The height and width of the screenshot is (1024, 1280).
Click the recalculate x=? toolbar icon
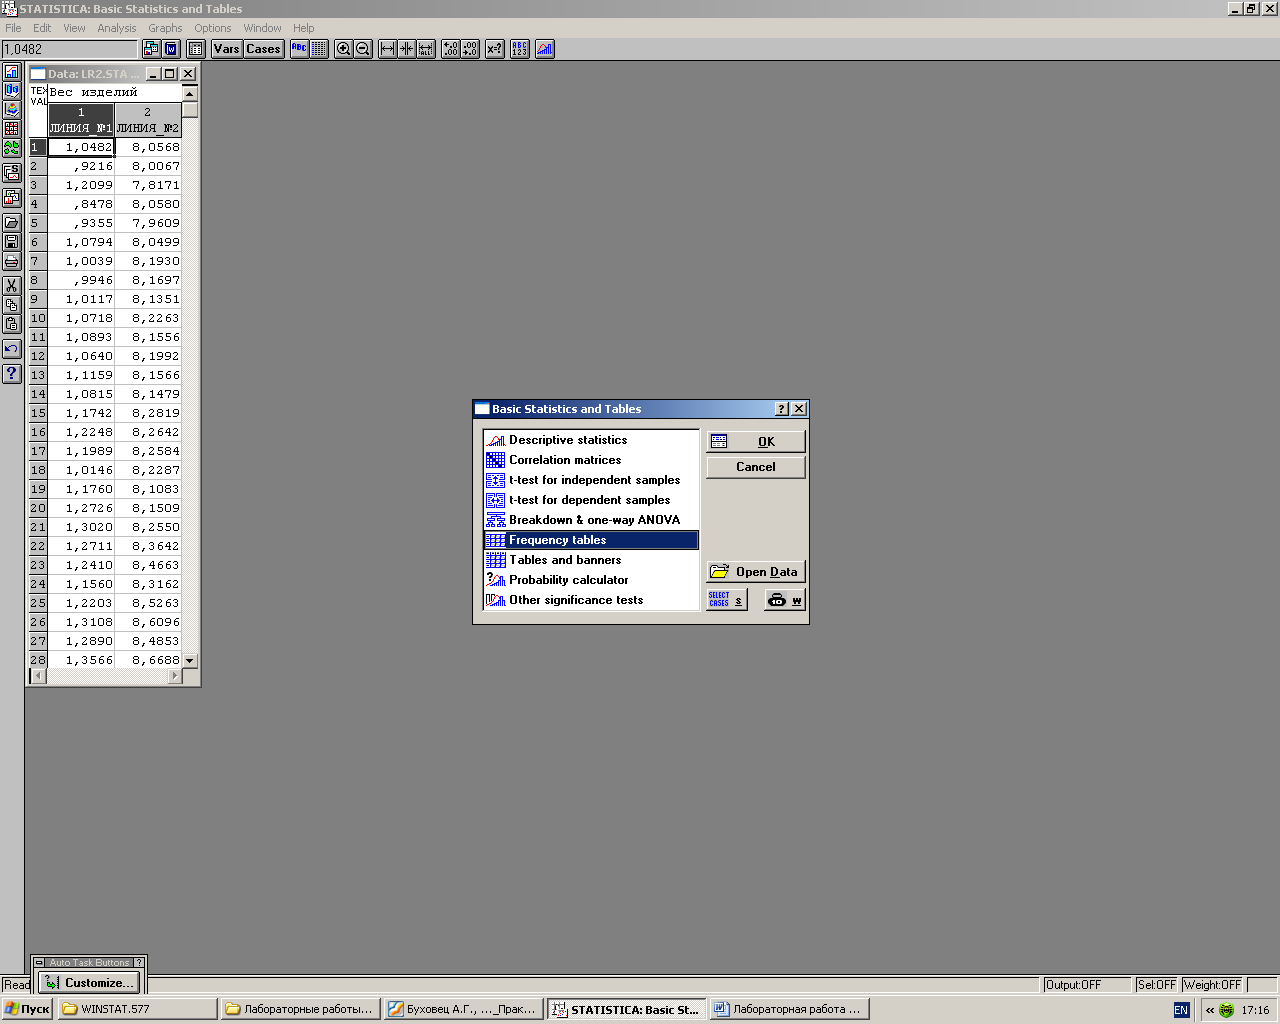click(x=494, y=49)
